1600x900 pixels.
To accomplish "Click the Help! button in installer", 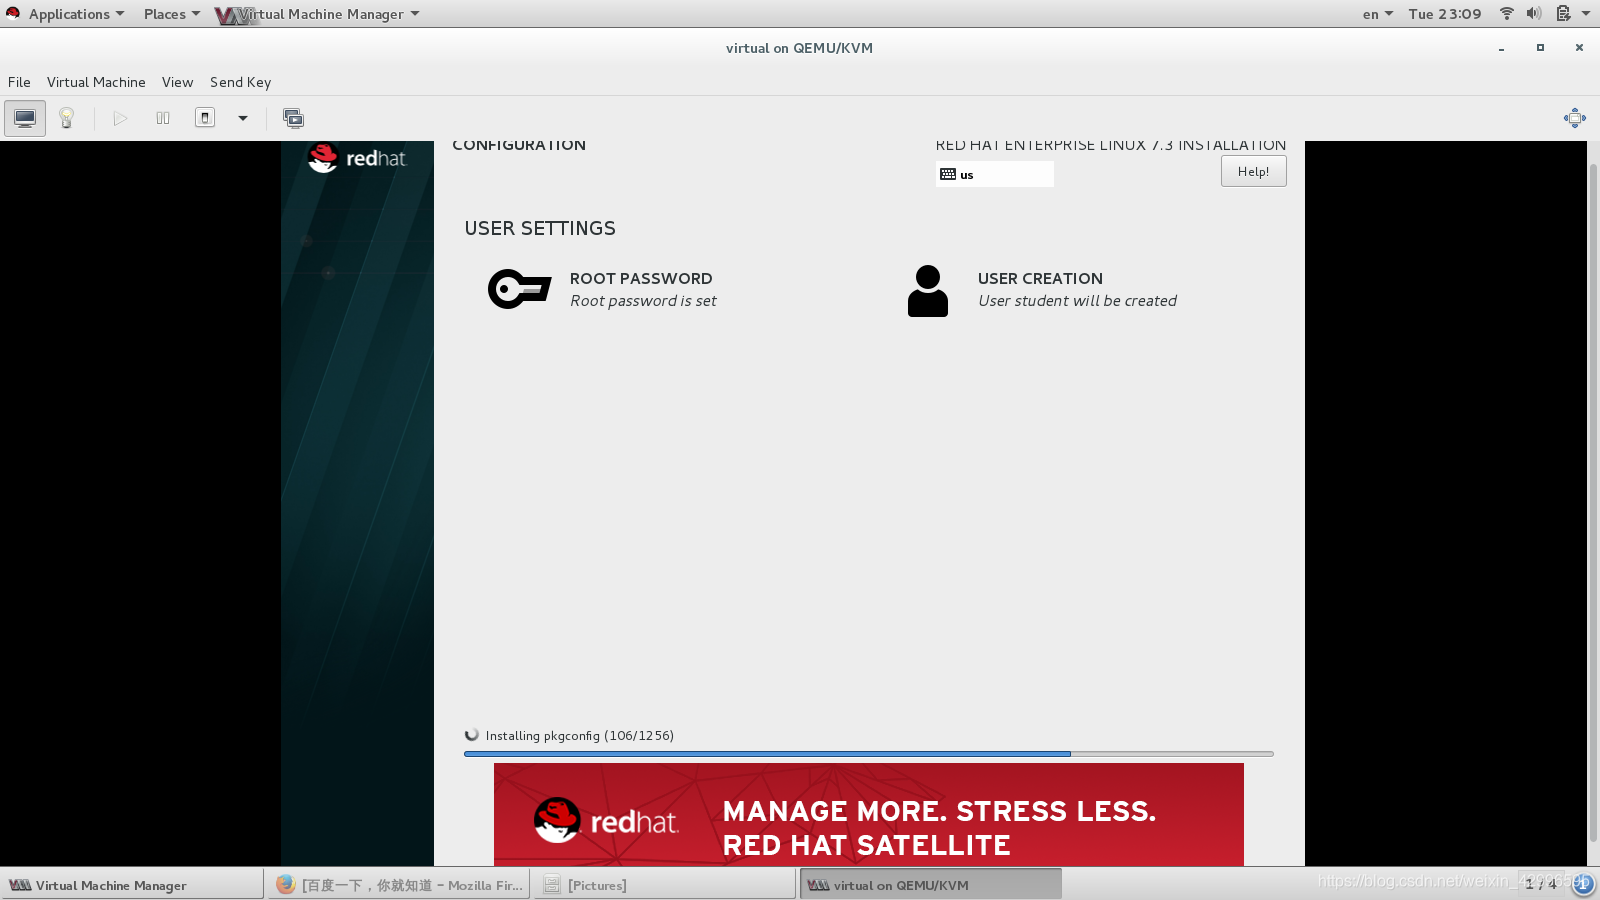I will coord(1253,171).
